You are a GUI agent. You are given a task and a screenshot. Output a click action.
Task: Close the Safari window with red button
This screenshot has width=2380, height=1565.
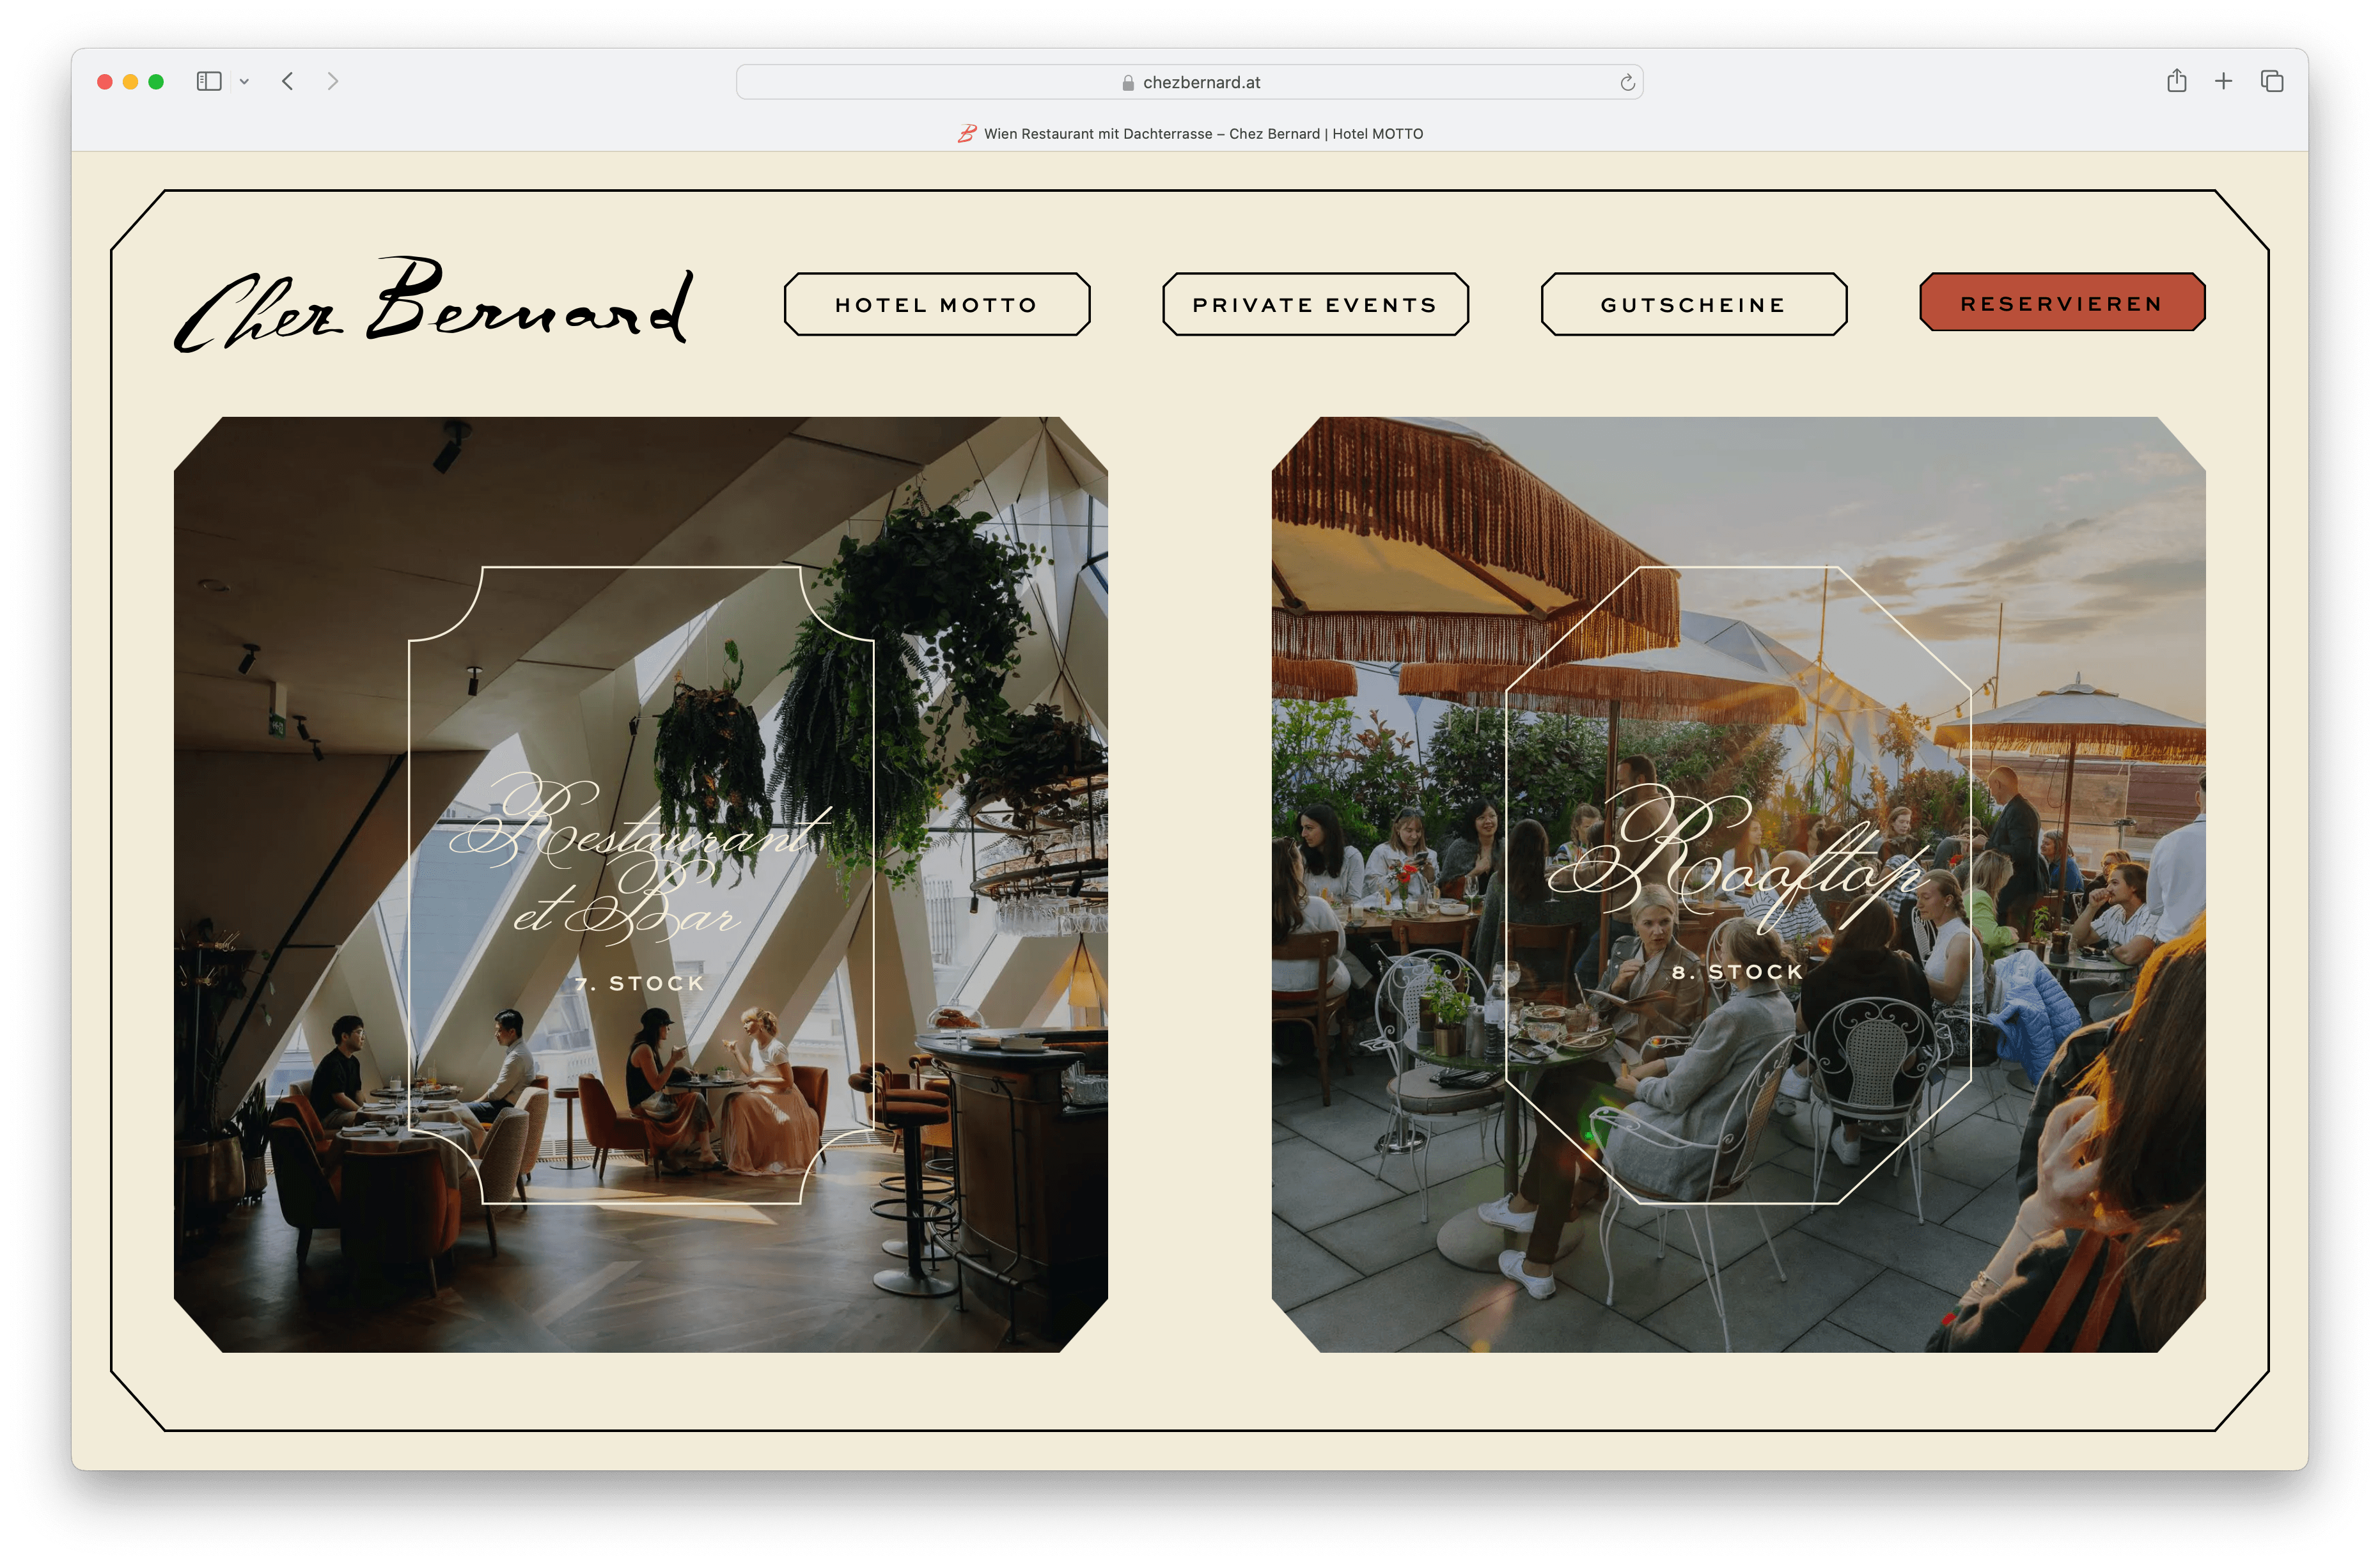pos(105,82)
